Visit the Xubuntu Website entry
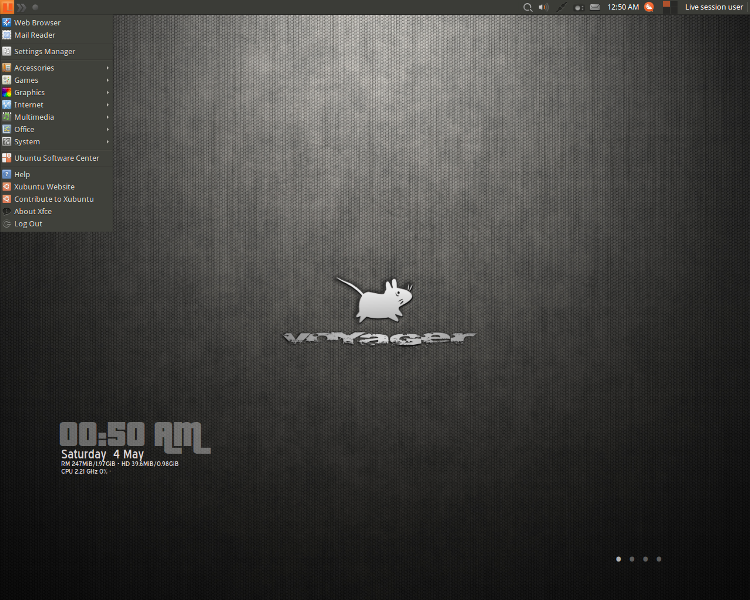 click(x=56, y=187)
